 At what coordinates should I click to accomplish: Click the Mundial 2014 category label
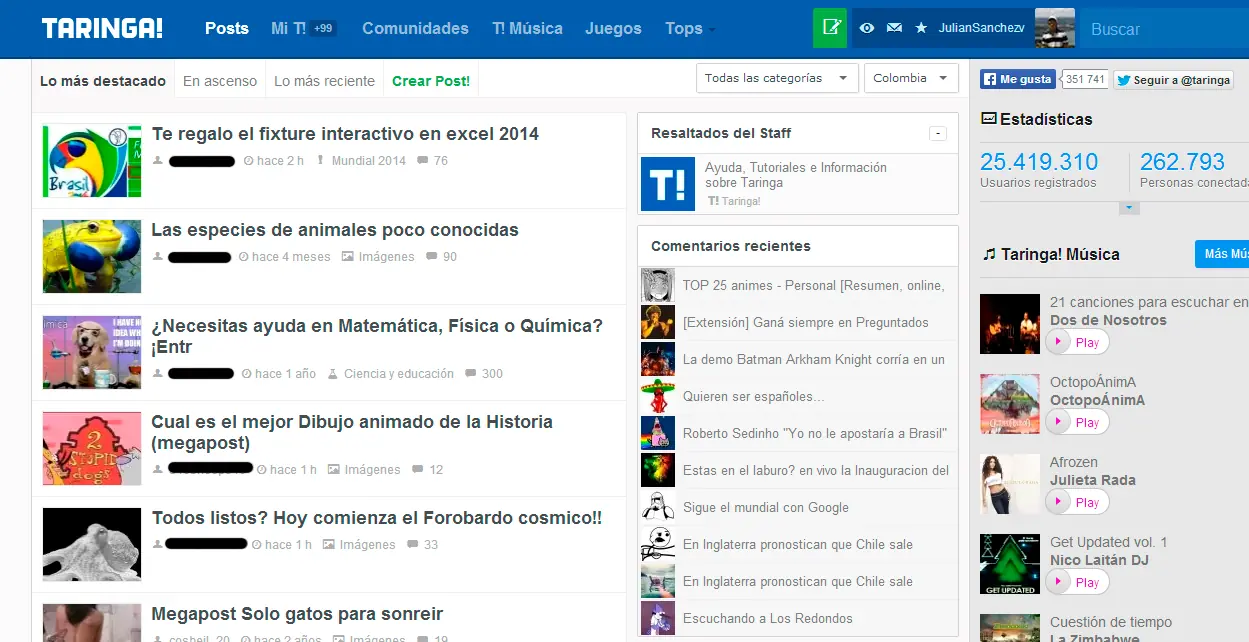(x=369, y=160)
